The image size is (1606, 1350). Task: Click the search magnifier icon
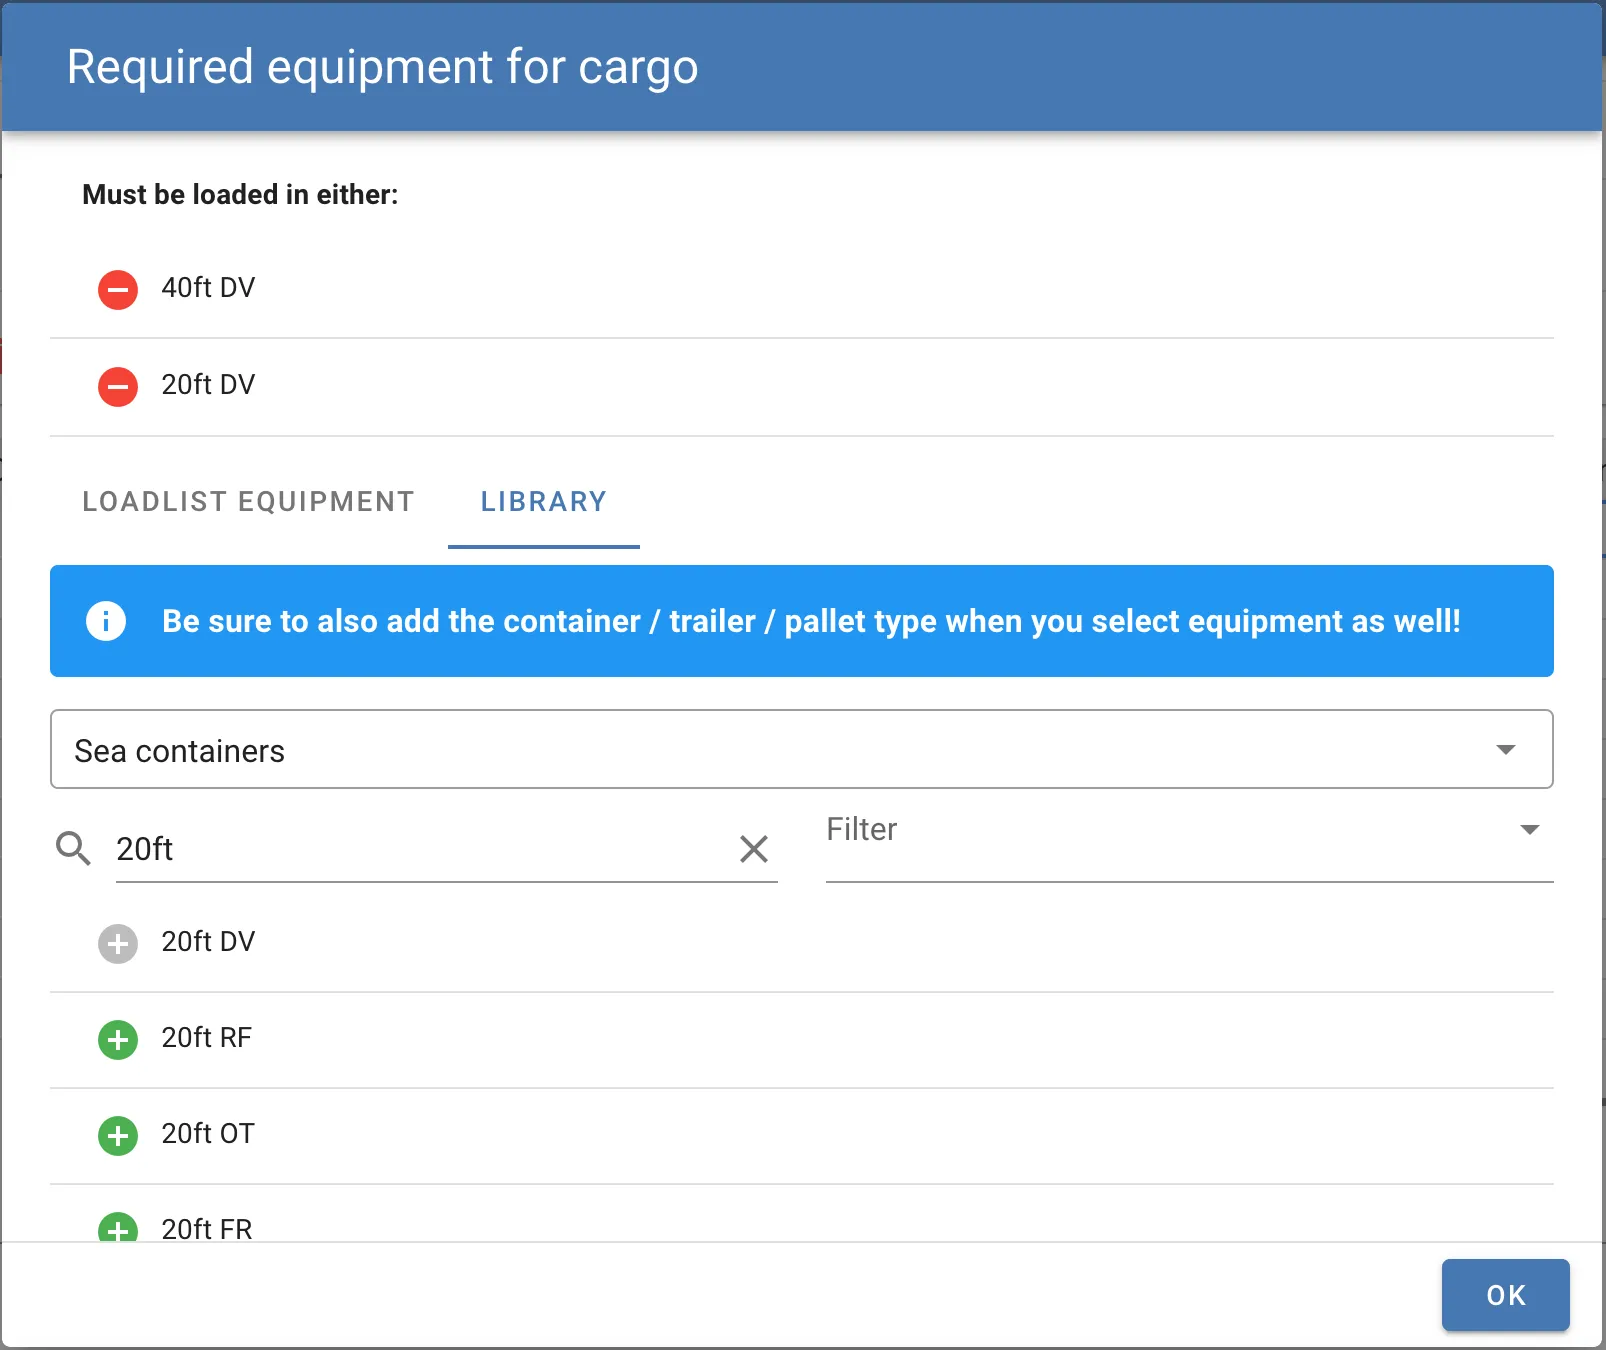(72, 849)
